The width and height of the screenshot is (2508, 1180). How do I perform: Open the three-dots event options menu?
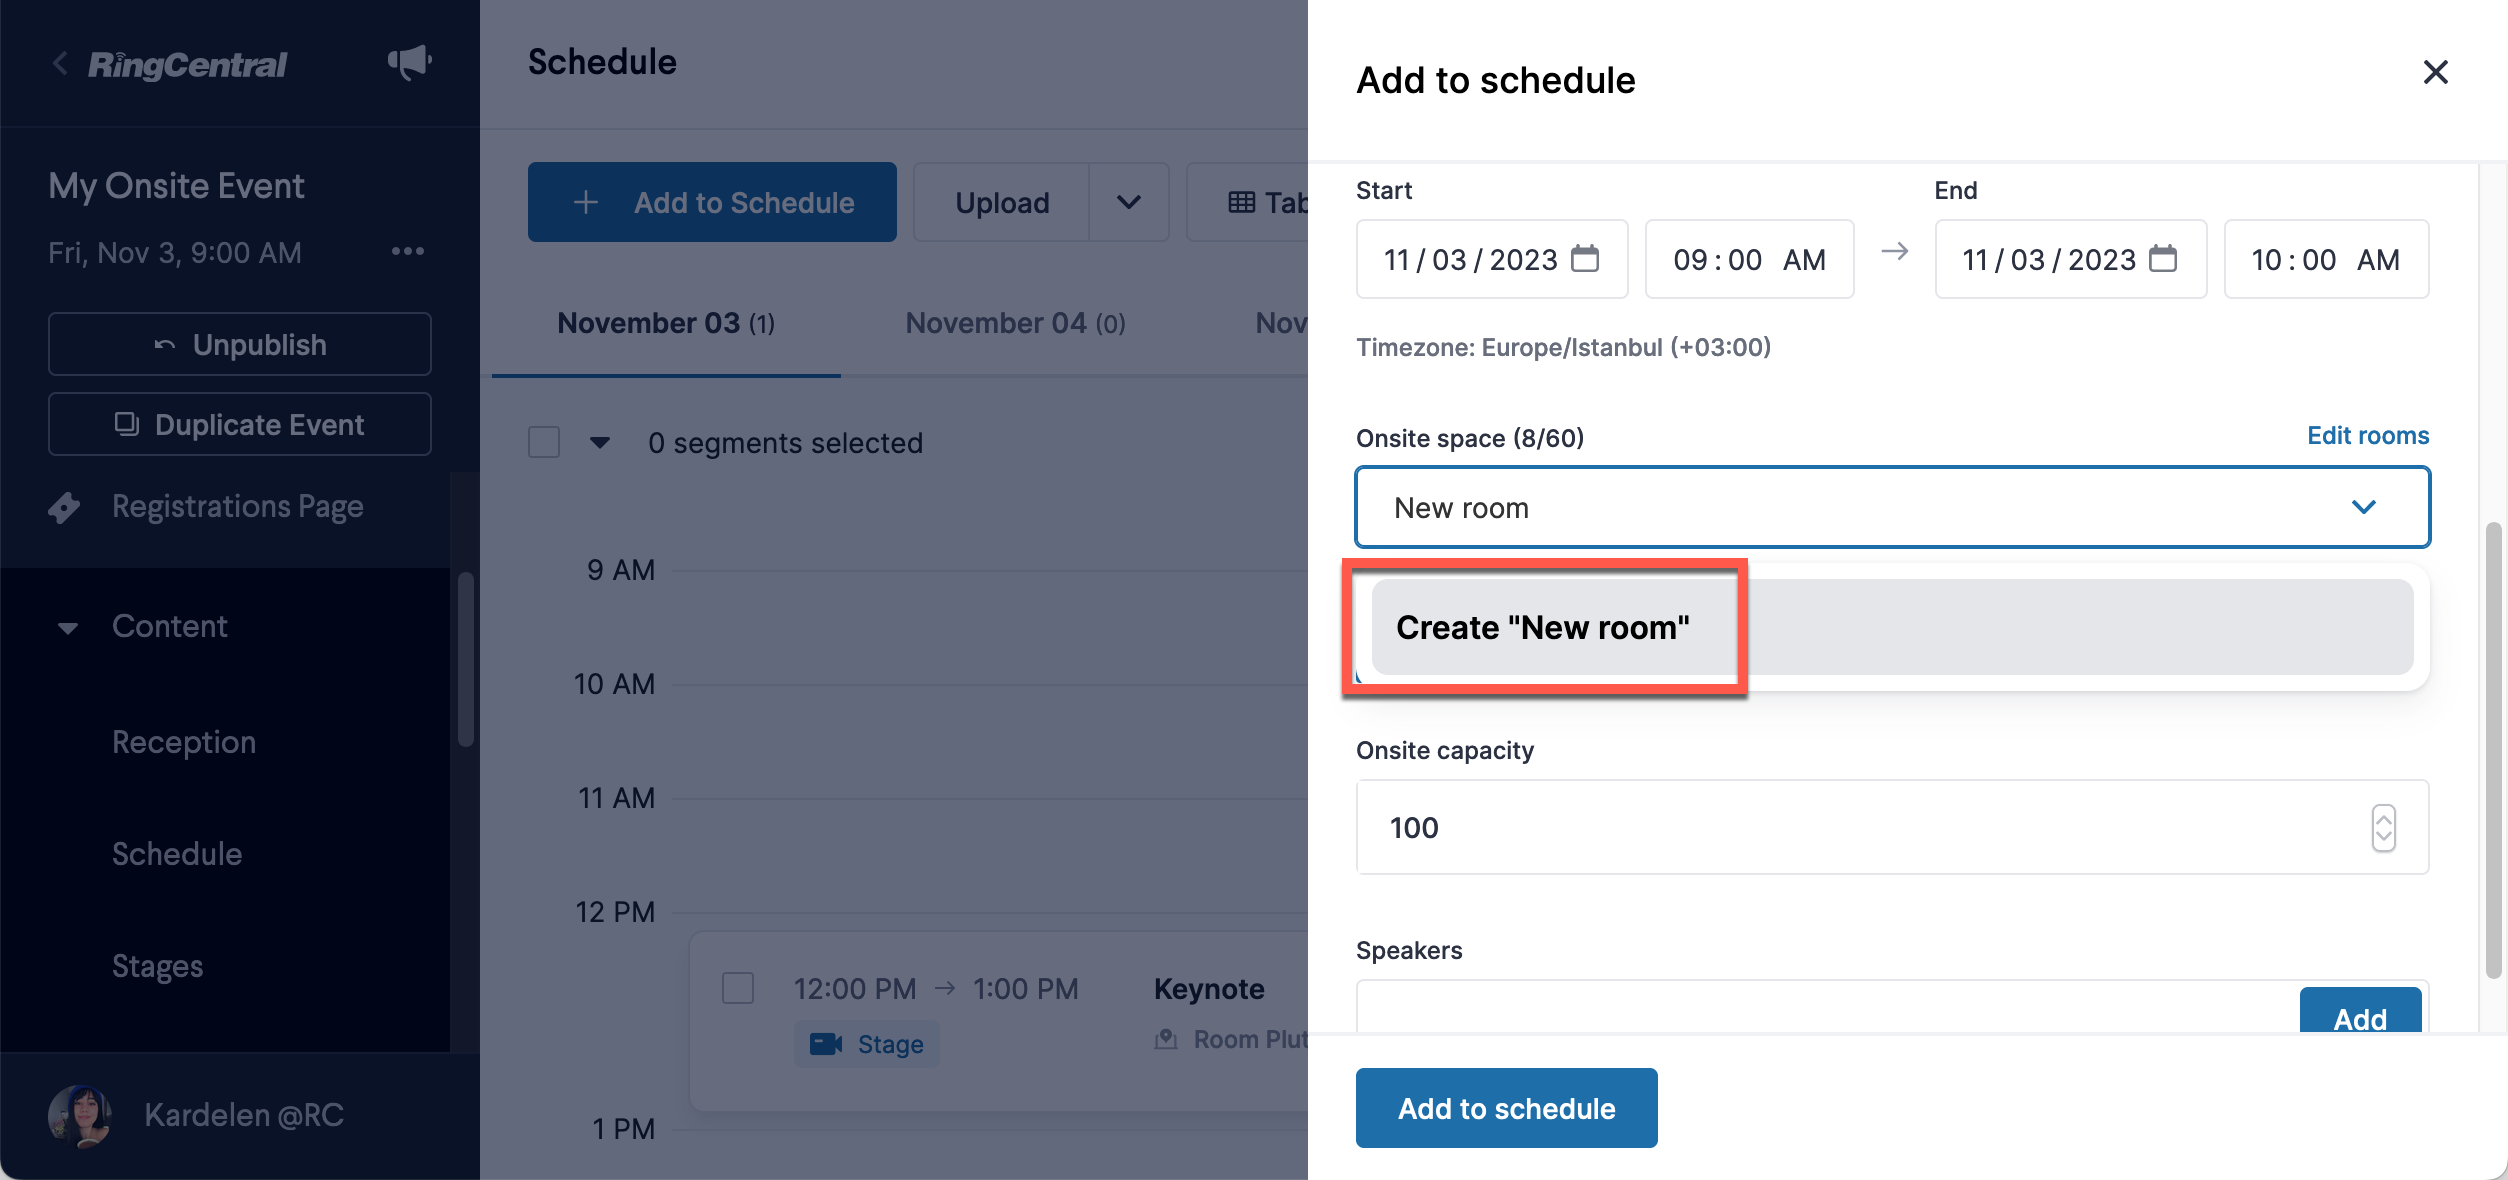coord(408,251)
